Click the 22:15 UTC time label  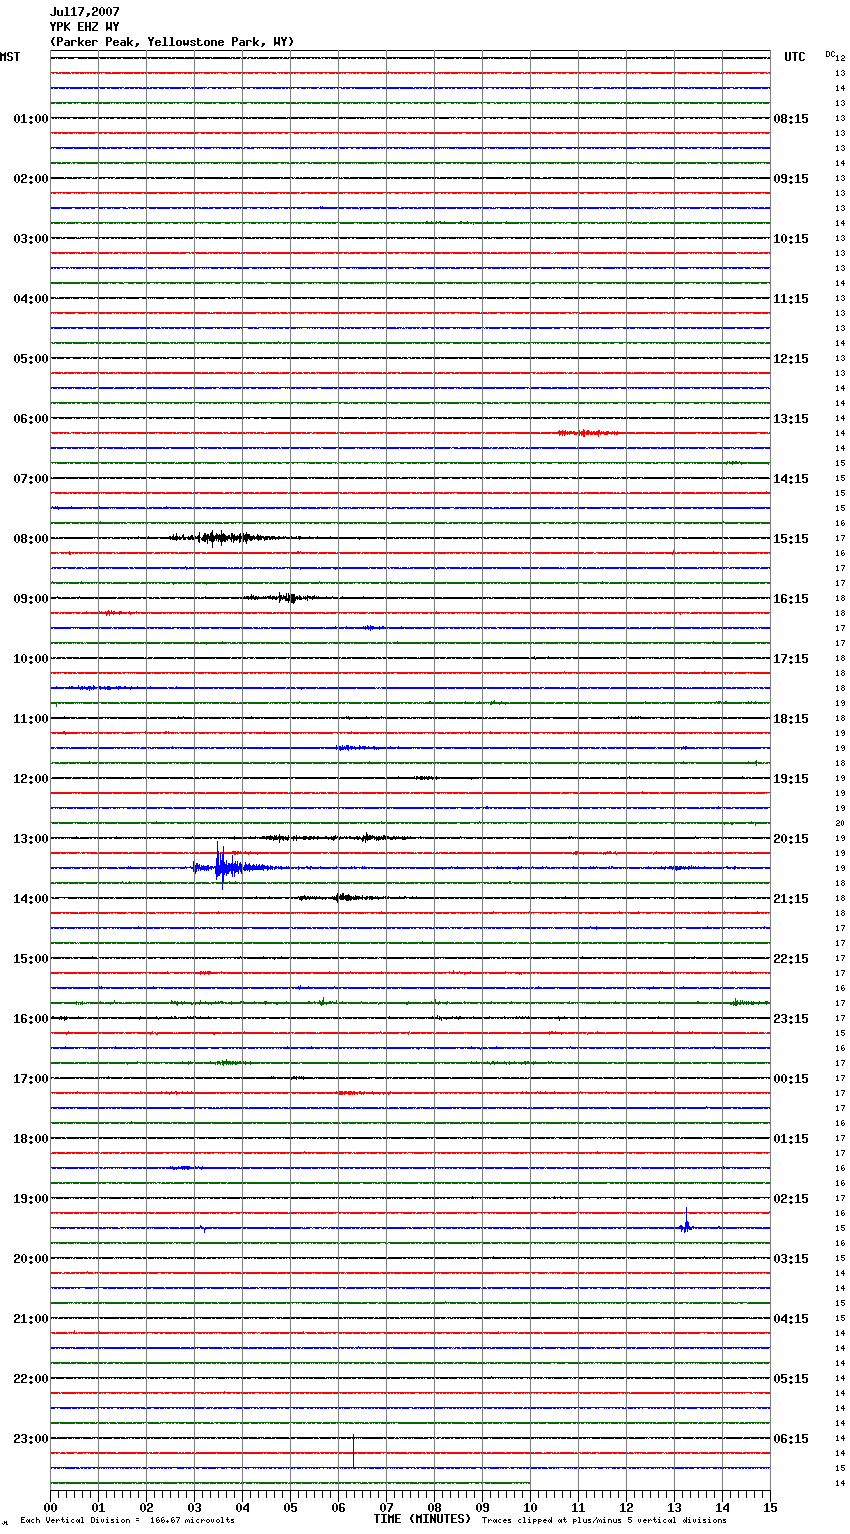[791, 959]
